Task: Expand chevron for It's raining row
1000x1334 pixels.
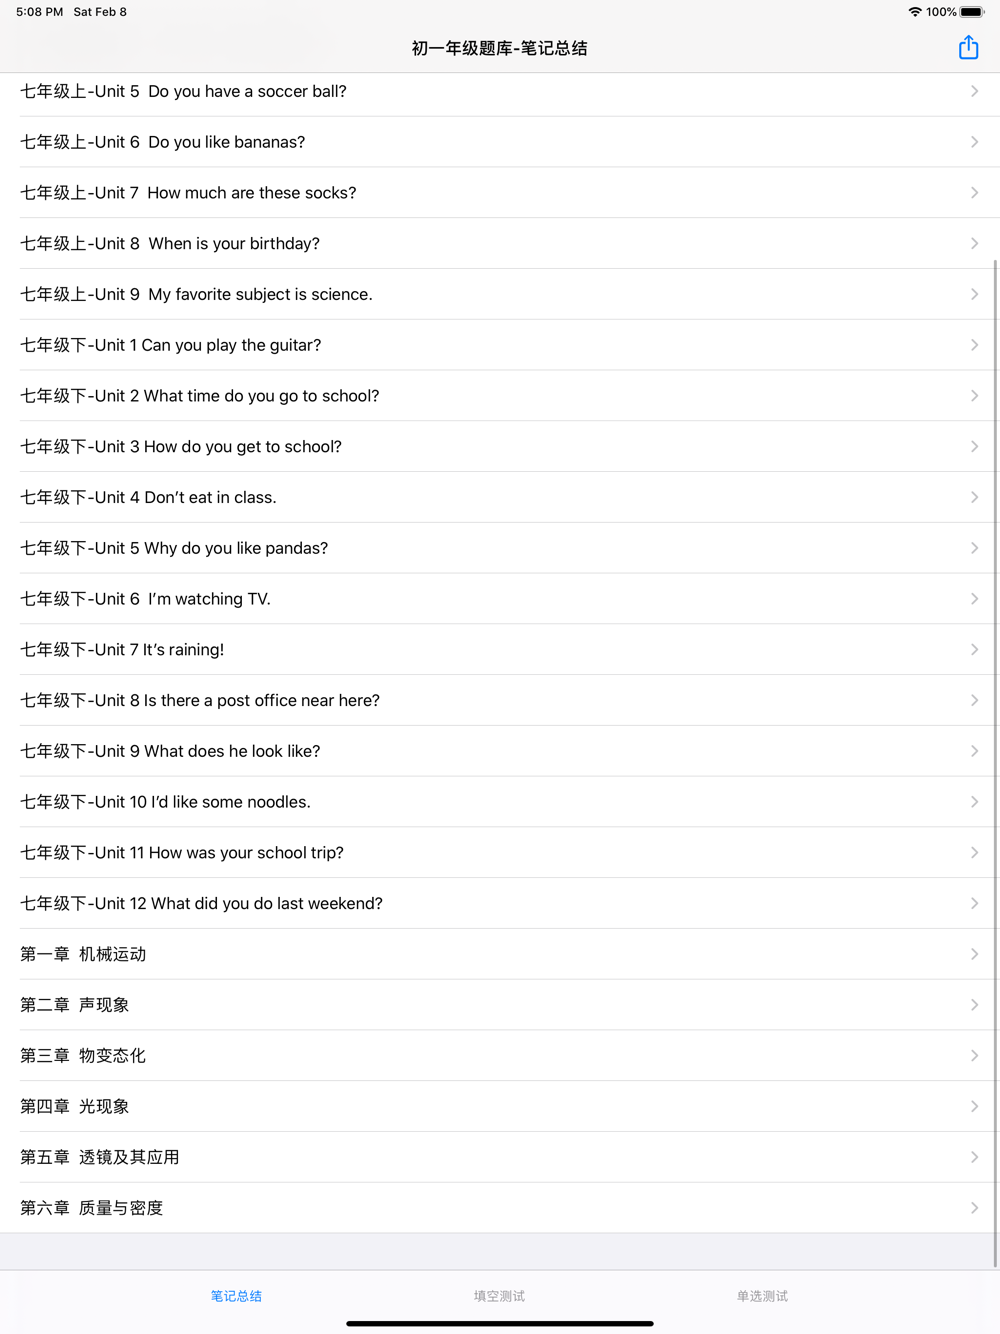Action: coord(974,650)
